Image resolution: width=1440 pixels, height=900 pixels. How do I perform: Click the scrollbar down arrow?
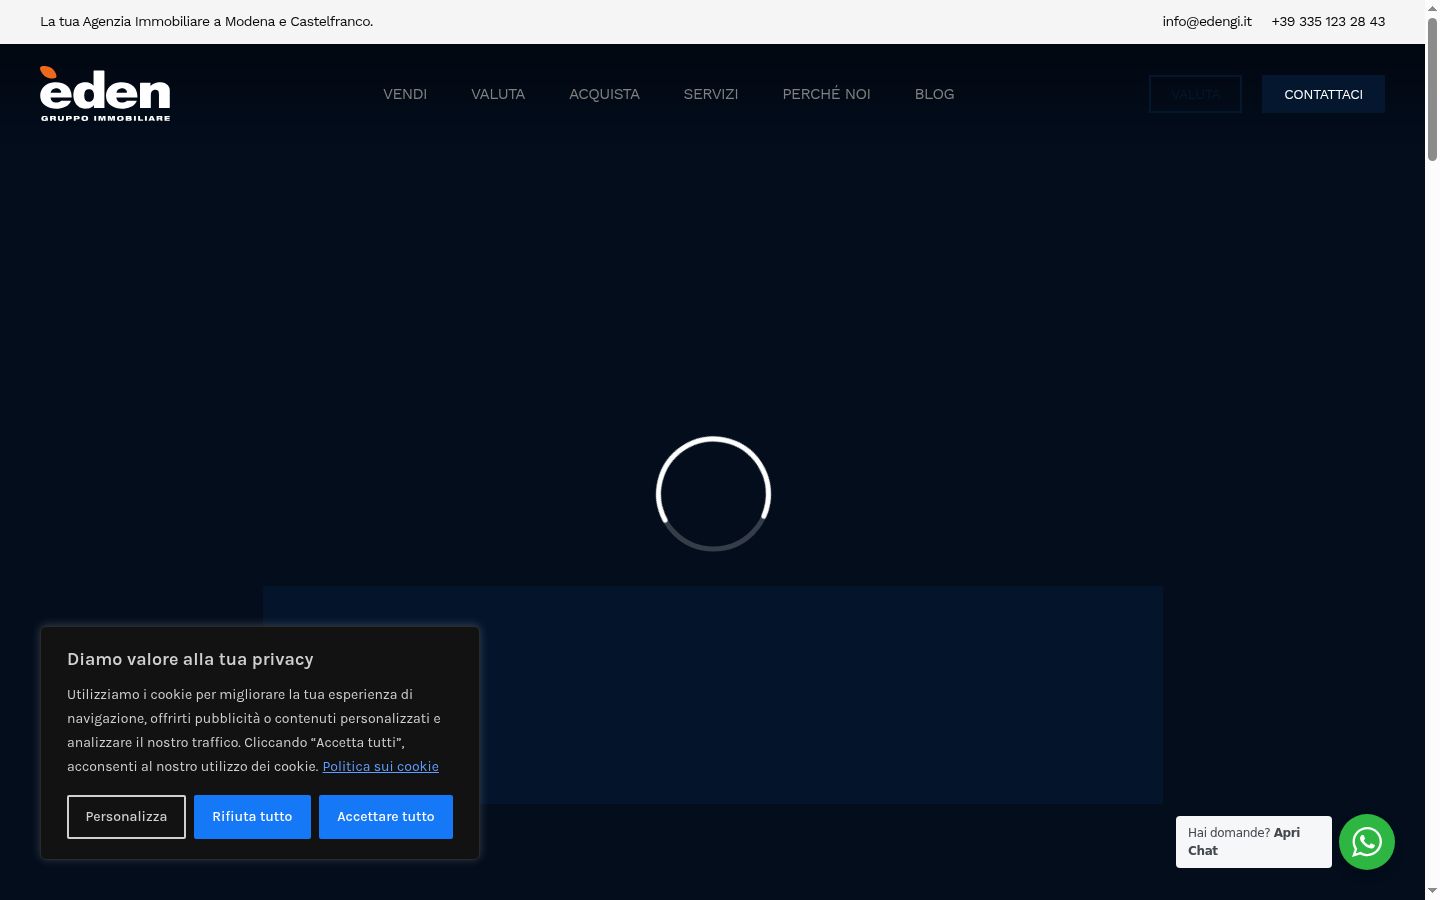pyautogui.click(x=1432, y=891)
